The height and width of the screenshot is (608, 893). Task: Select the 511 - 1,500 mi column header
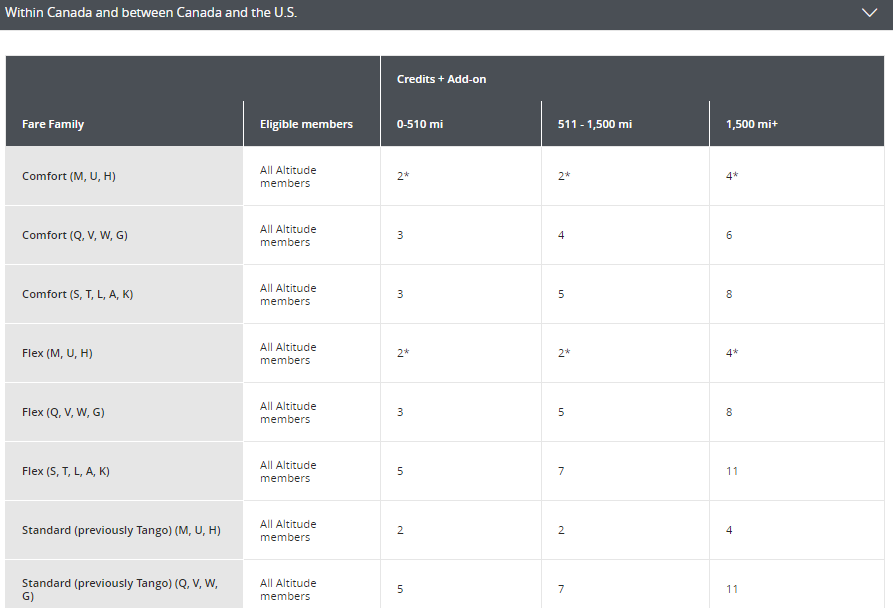pos(594,124)
